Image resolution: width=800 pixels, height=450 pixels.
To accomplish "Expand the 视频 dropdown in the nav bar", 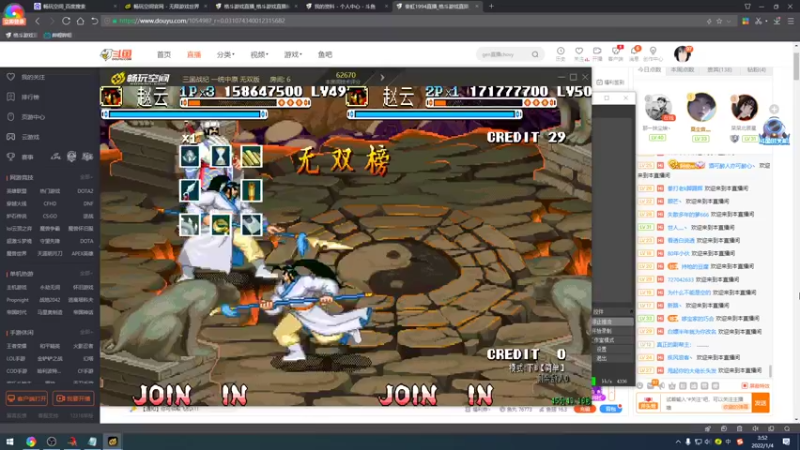I will 259,55.
